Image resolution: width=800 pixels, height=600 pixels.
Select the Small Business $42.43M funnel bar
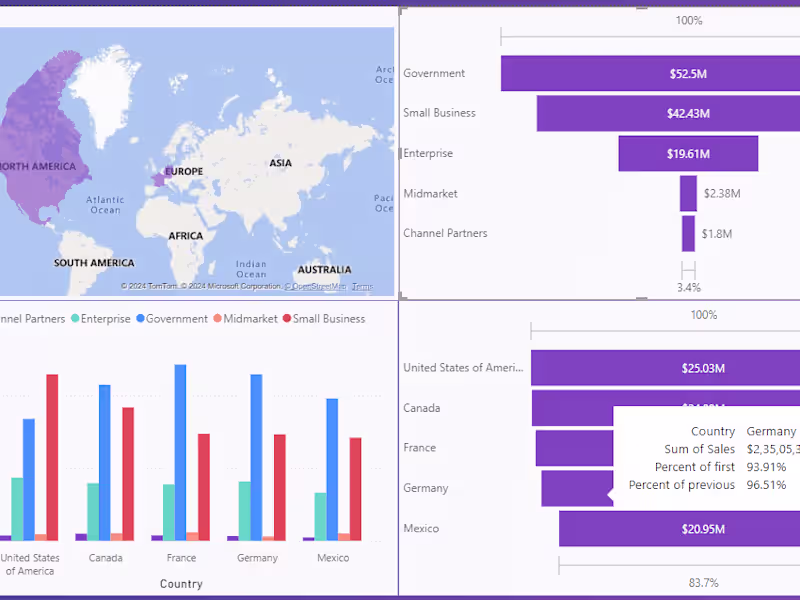(668, 113)
